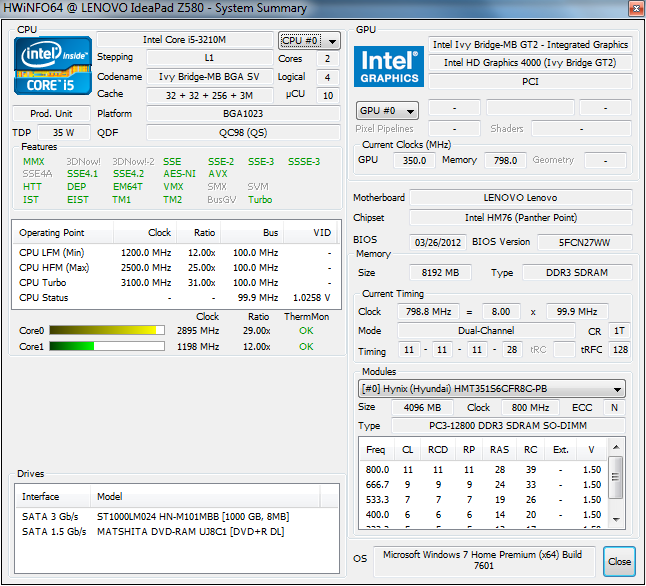Image resolution: width=646 pixels, height=586 pixels.
Task: Expand the Hynix memory module dropdown
Action: pos(492,389)
